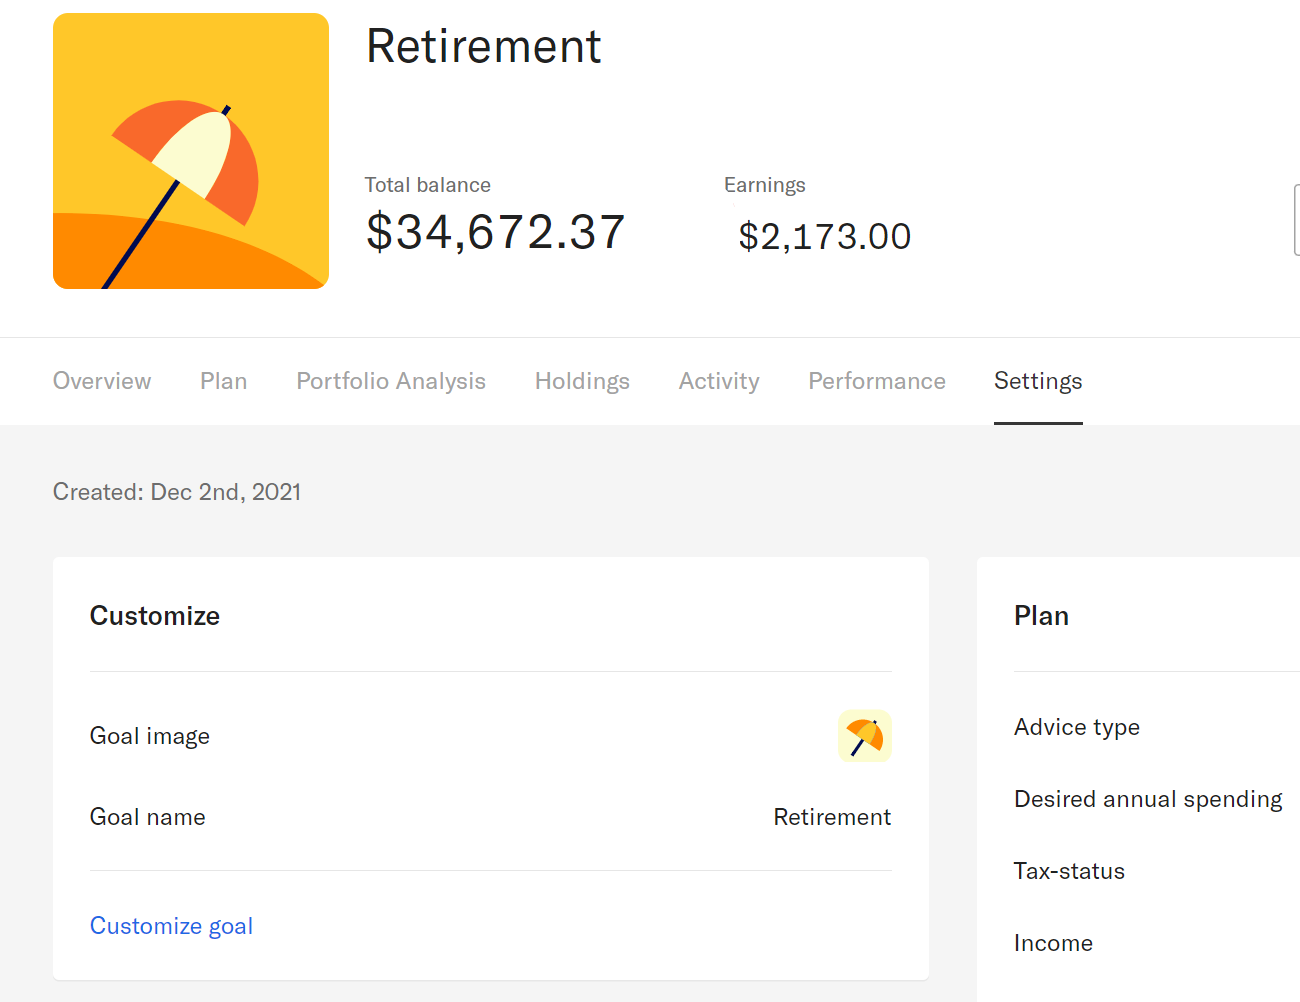View the Holdings tab
The height and width of the screenshot is (1002, 1300).
click(582, 381)
